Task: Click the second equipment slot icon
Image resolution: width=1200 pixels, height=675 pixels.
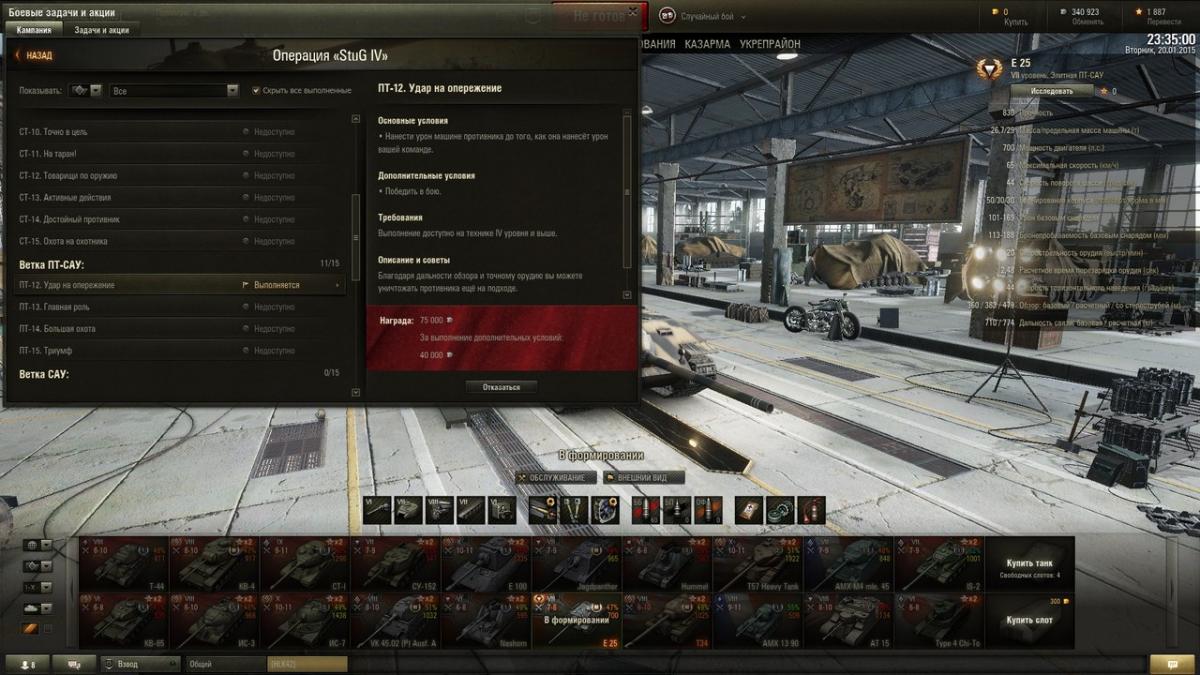Action: pos(574,509)
